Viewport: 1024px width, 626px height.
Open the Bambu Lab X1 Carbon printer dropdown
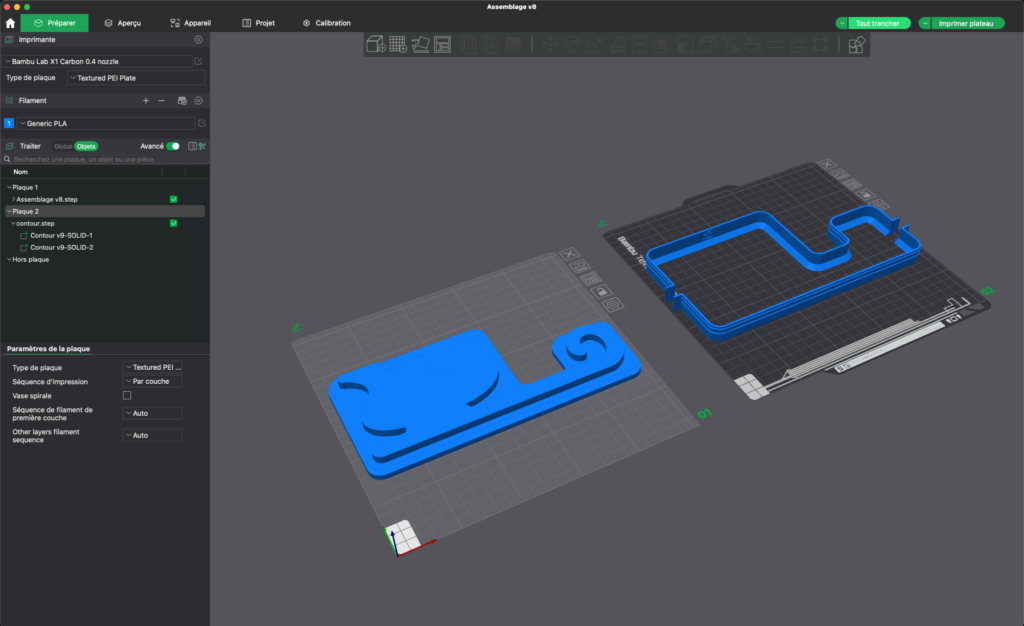click(97, 62)
